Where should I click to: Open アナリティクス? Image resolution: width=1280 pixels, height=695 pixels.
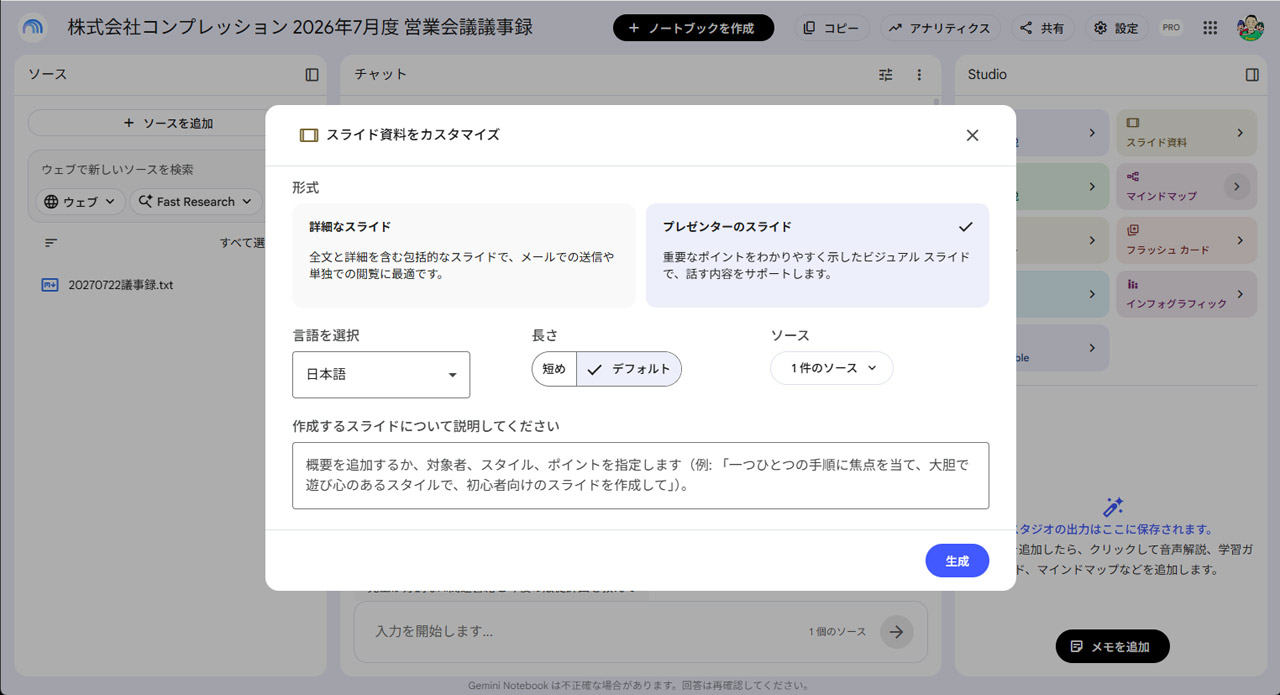(x=940, y=28)
